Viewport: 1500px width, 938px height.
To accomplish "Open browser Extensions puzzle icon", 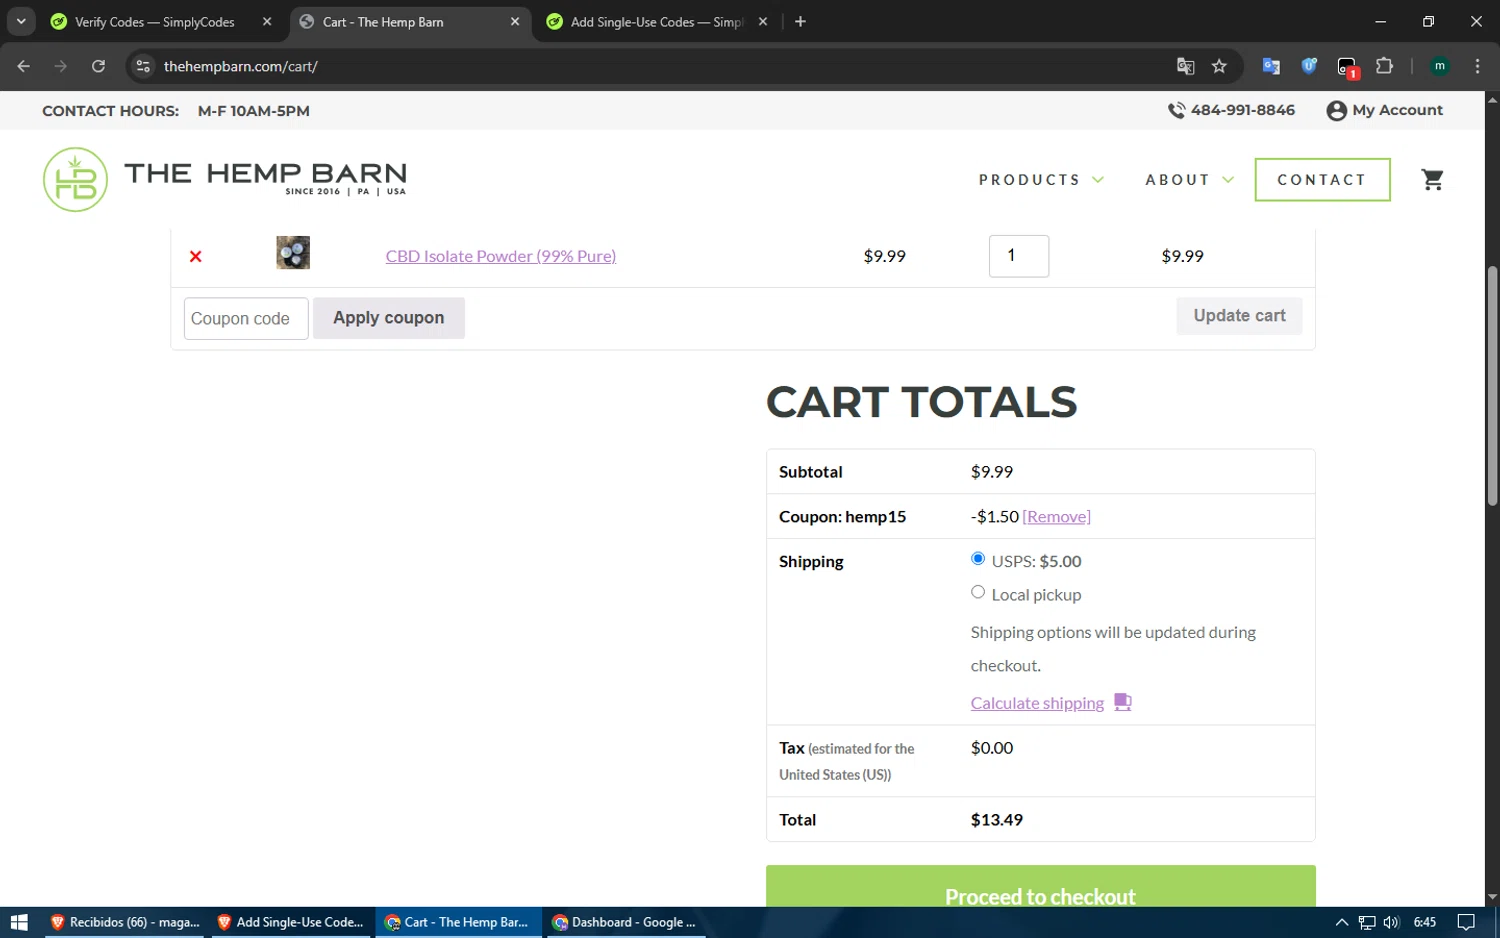I will coord(1384,66).
